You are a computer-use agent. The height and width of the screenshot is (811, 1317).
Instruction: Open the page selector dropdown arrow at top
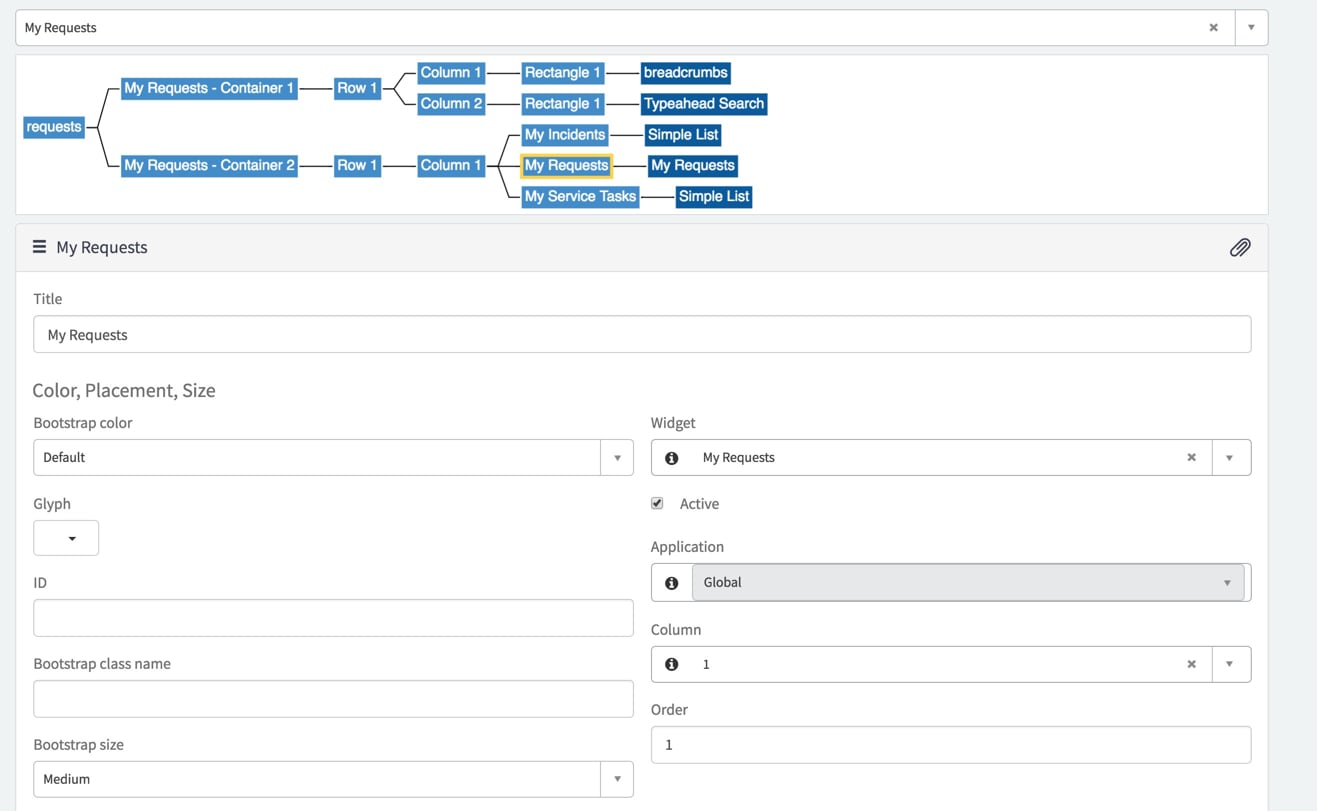click(1251, 28)
